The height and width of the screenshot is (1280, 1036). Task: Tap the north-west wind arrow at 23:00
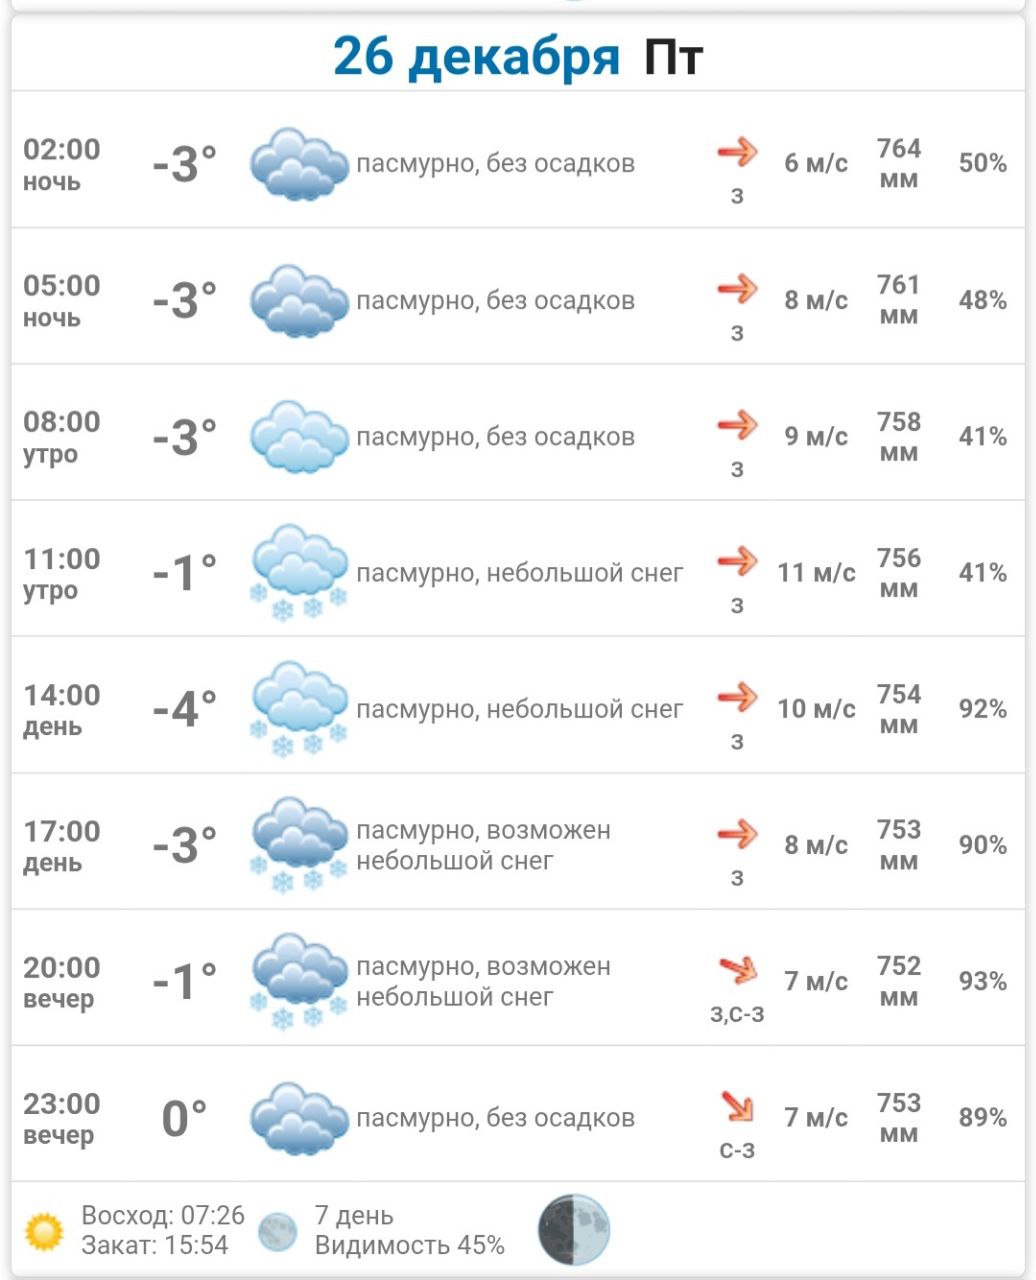738,1106
